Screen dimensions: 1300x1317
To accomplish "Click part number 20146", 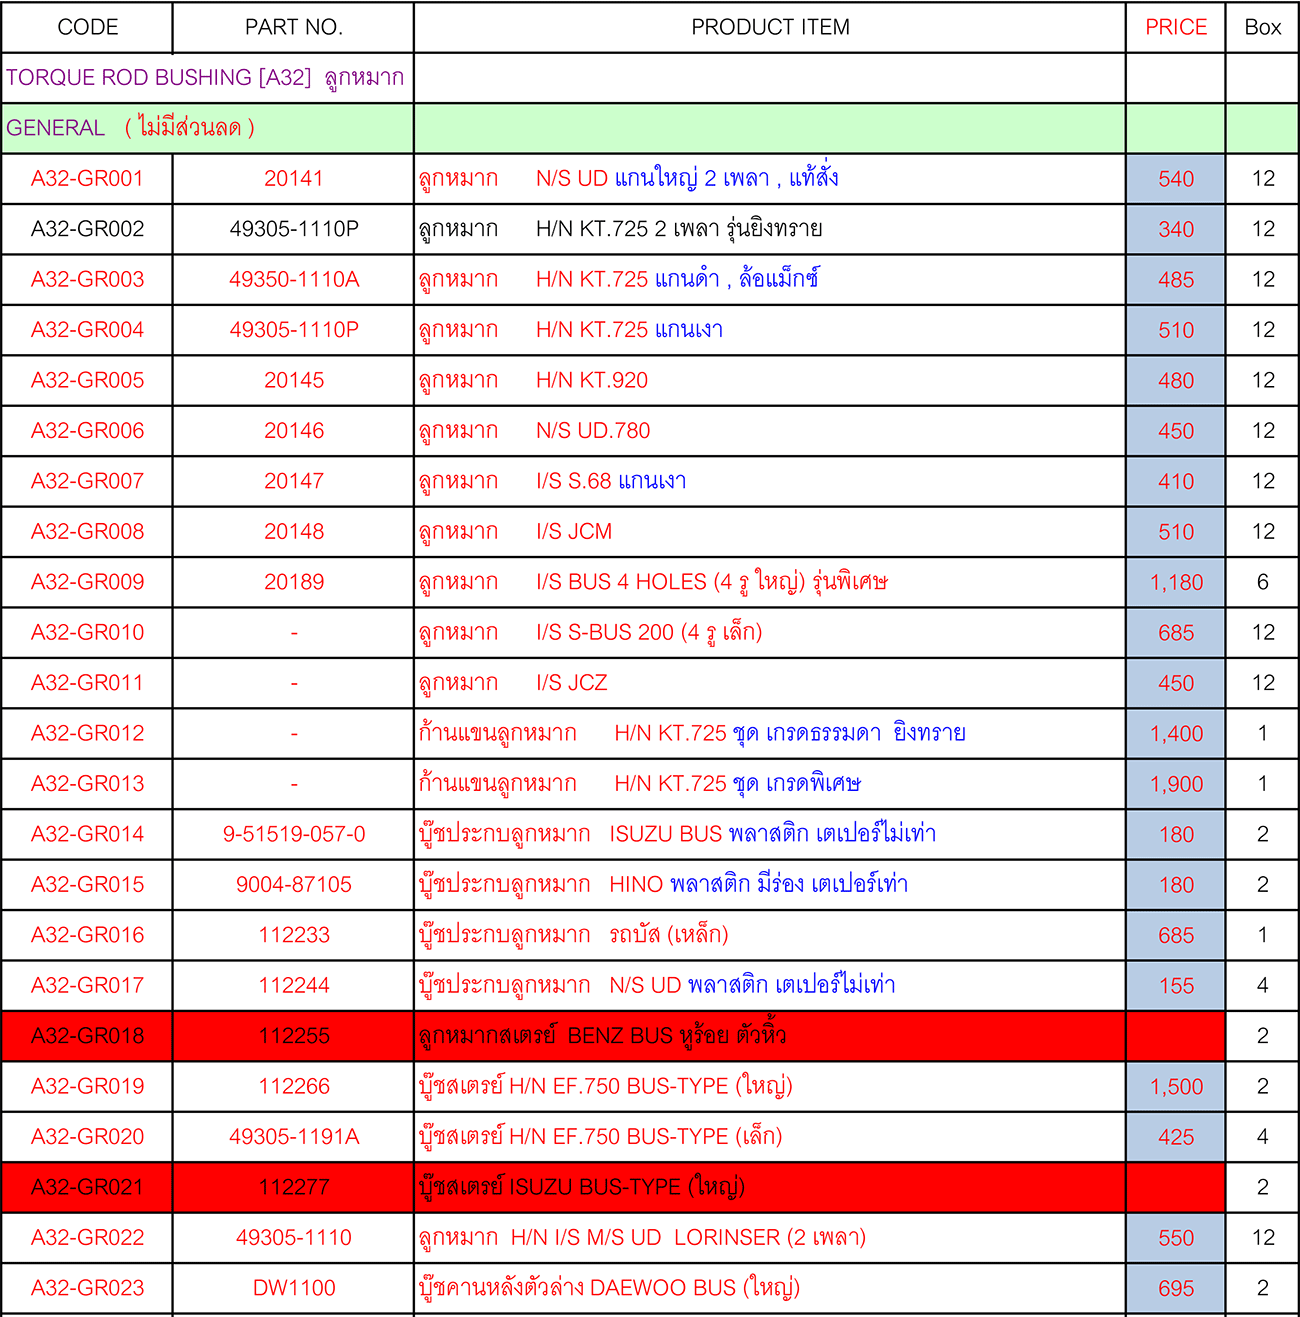I will pos(294,431).
